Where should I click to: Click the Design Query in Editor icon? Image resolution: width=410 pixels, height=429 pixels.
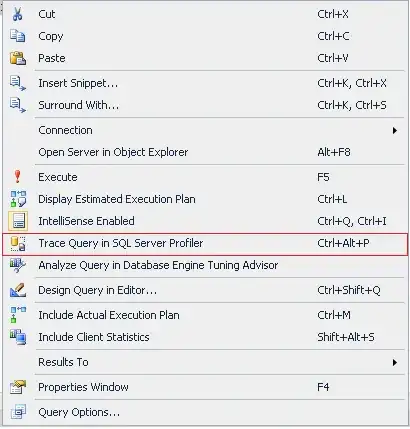[18, 290]
